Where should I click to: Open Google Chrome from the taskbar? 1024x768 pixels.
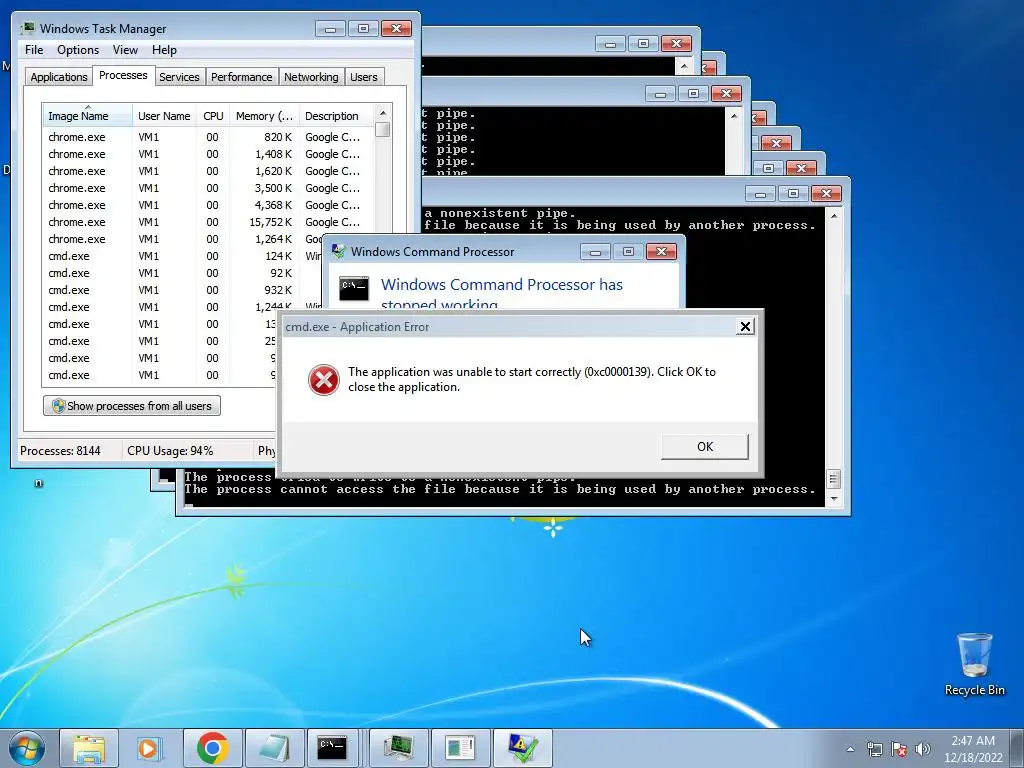click(x=212, y=748)
